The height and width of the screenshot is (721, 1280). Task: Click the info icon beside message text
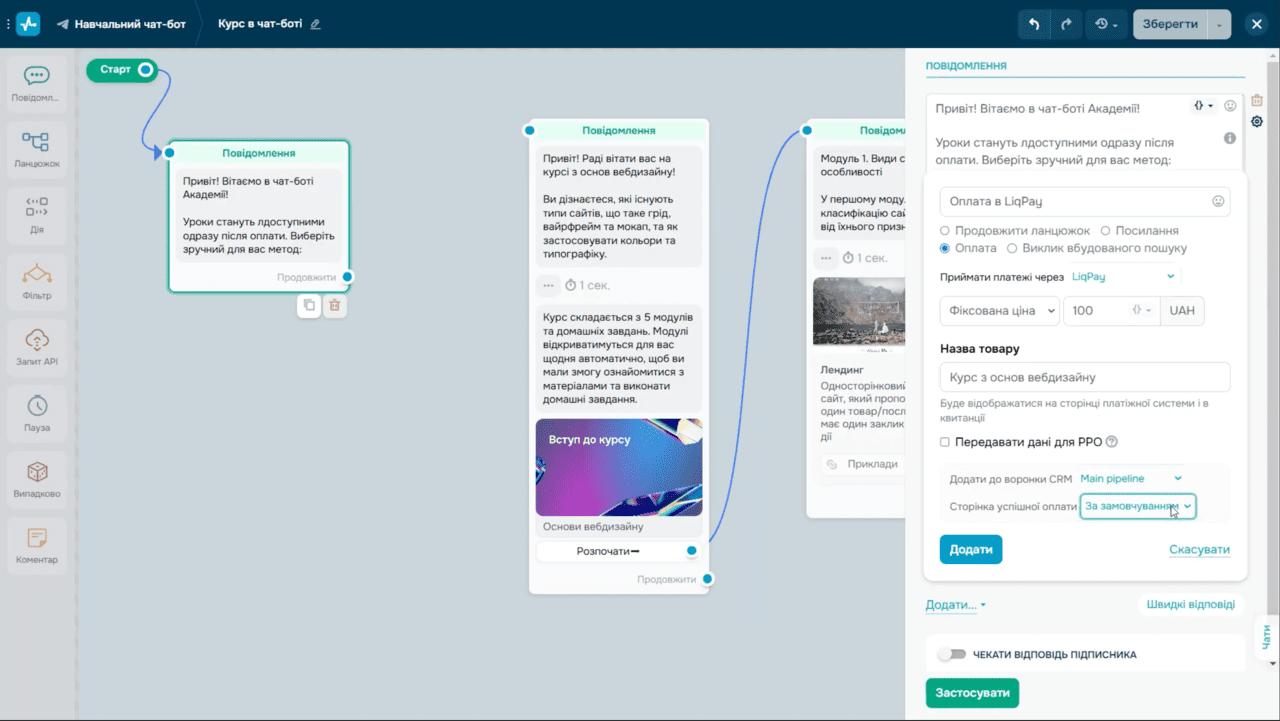tap(1231, 138)
